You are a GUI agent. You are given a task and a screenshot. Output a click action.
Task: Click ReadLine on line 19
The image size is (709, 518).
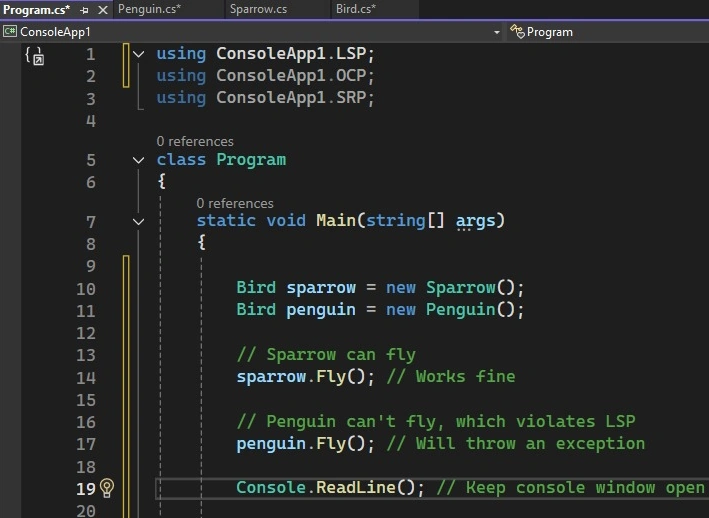click(x=355, y=487)
